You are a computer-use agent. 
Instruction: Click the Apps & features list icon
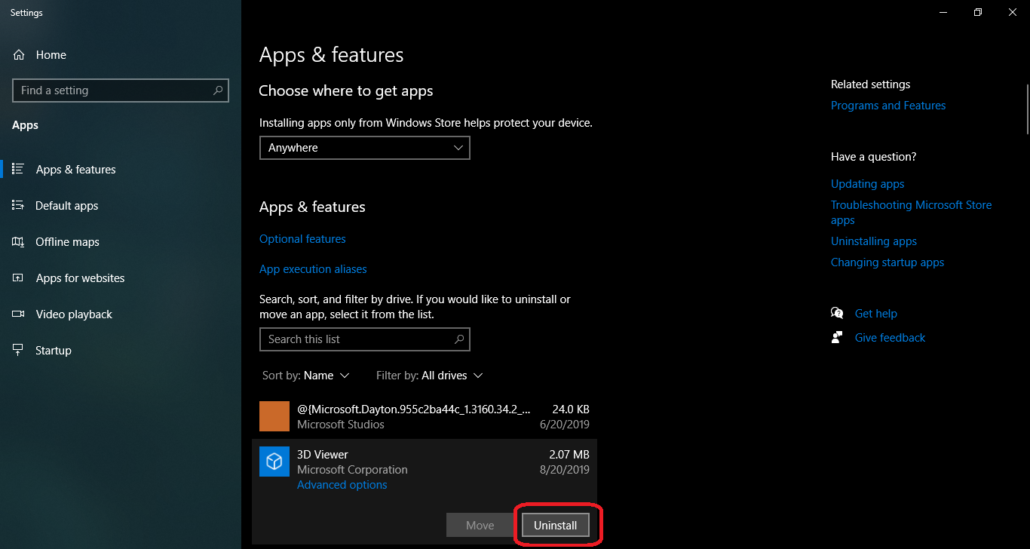pos(18,169)
